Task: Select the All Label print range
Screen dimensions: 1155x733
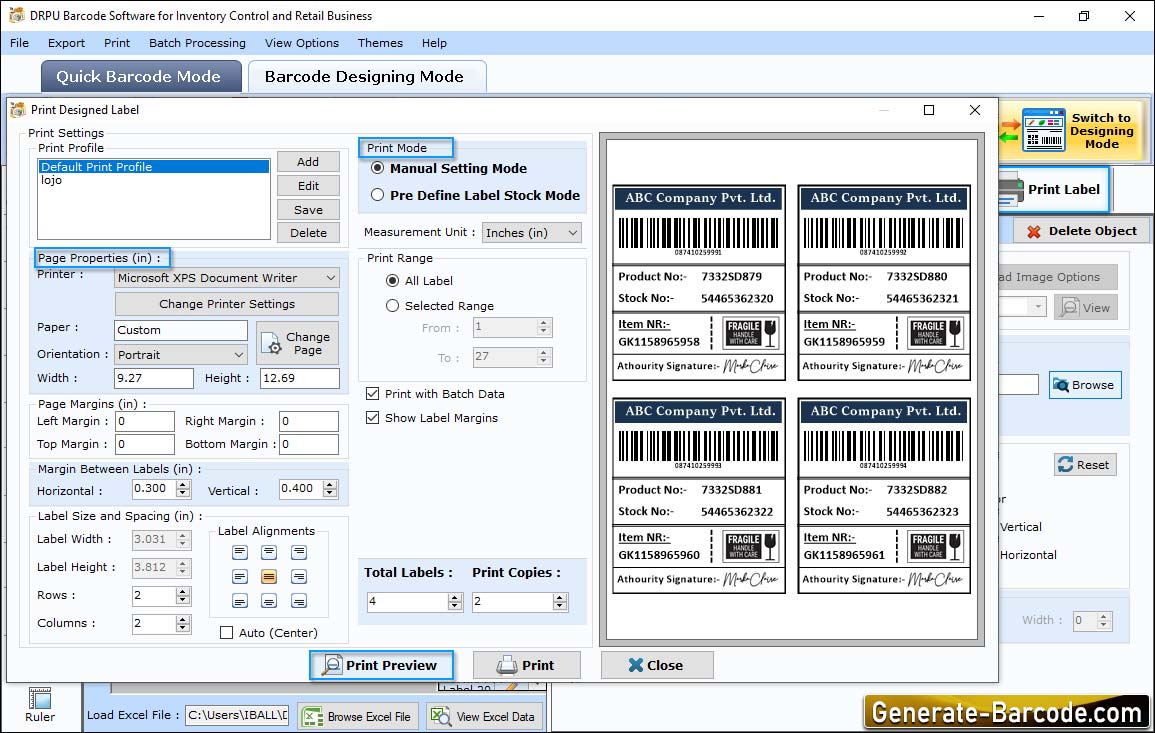Action: pos(393,281)
